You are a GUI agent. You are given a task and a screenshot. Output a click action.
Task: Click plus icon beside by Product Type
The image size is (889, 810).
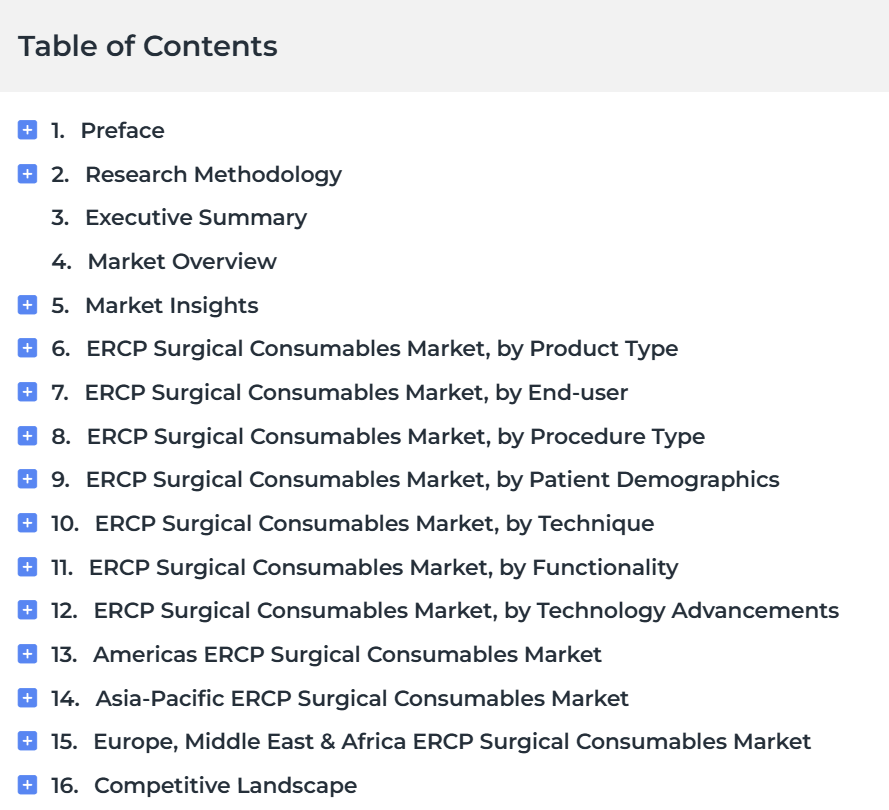27,348
